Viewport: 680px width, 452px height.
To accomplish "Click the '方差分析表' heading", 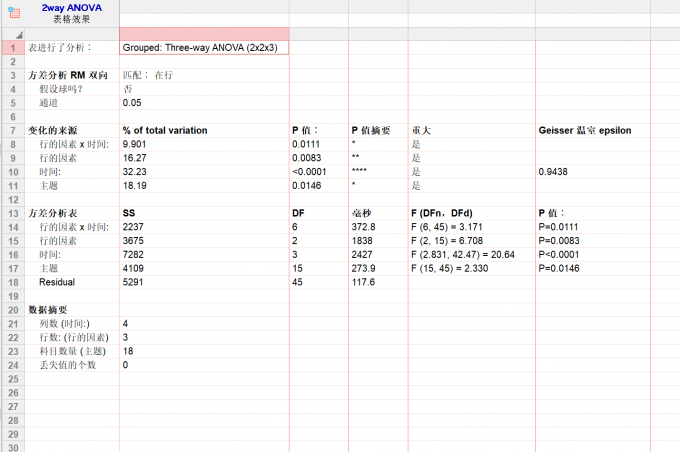I will (x=52, y=213).
